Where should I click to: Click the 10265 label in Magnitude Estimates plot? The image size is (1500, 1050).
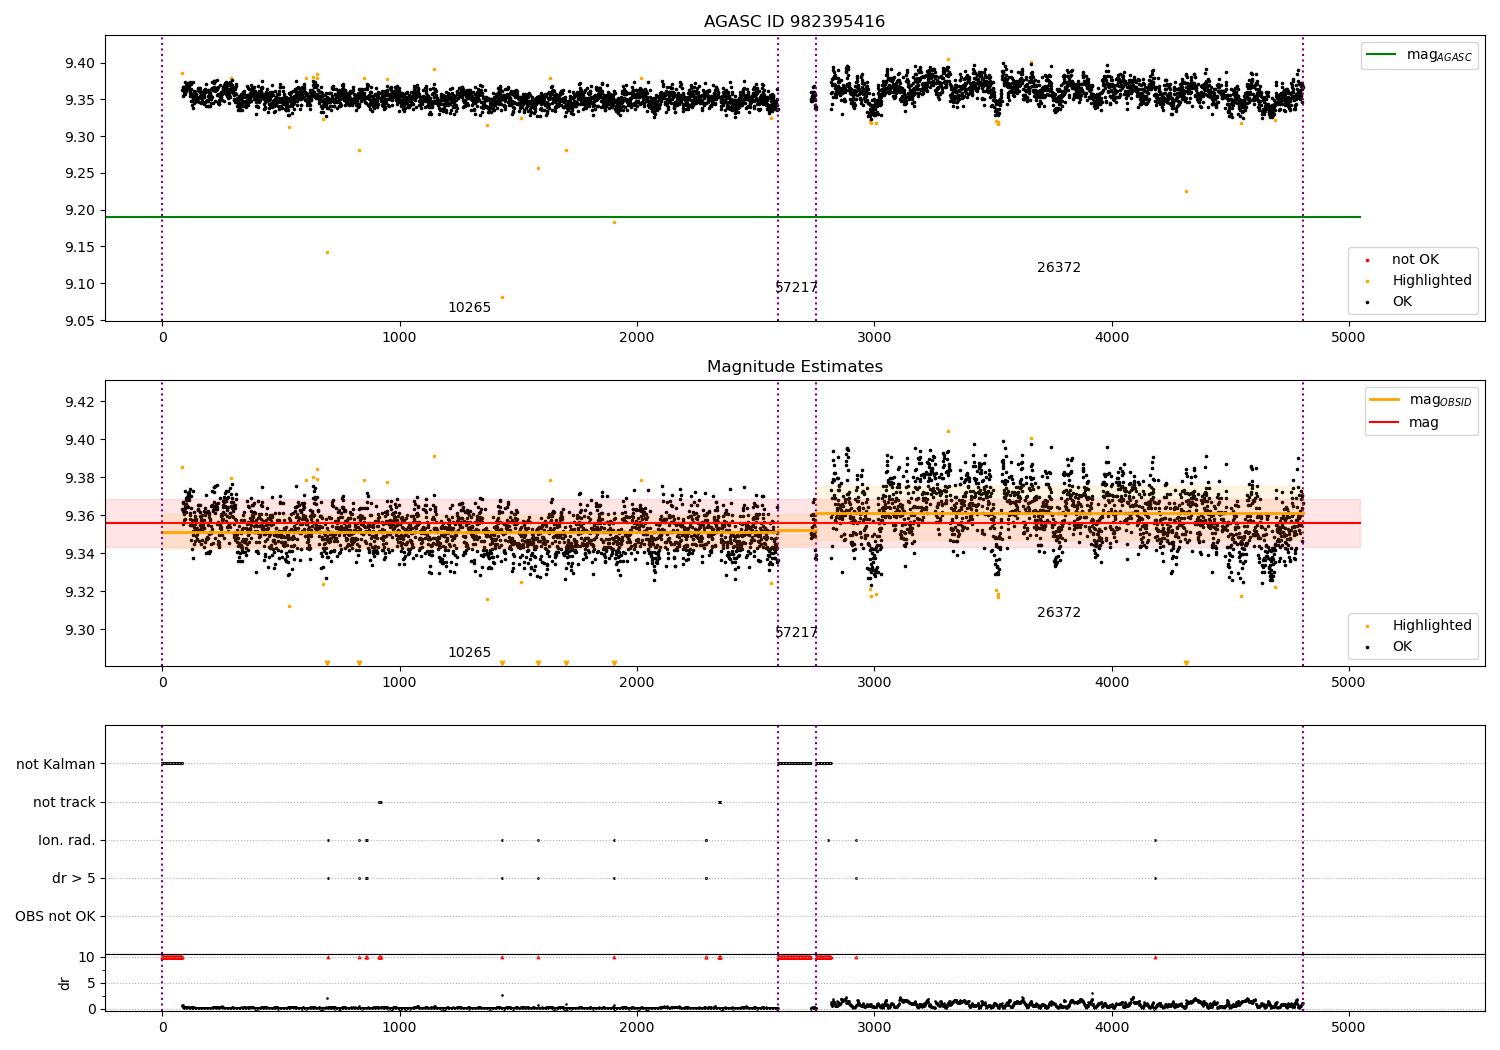(x=469, y=653)
